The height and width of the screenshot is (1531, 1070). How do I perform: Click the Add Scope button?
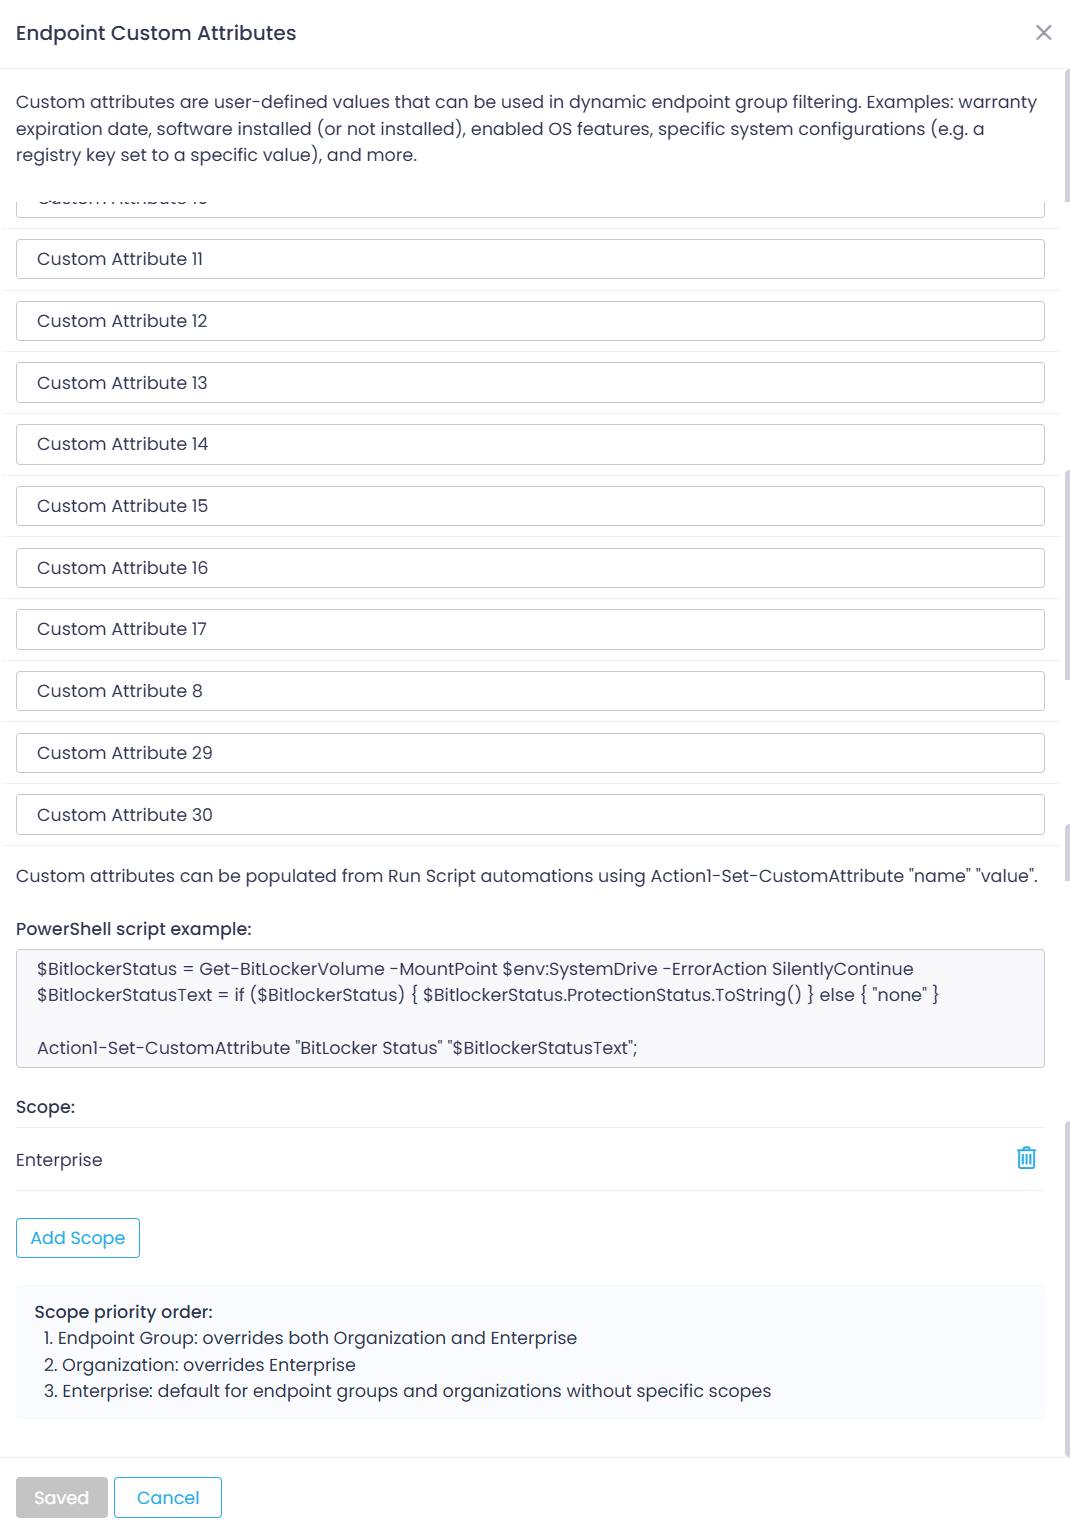coord(77,1238)
